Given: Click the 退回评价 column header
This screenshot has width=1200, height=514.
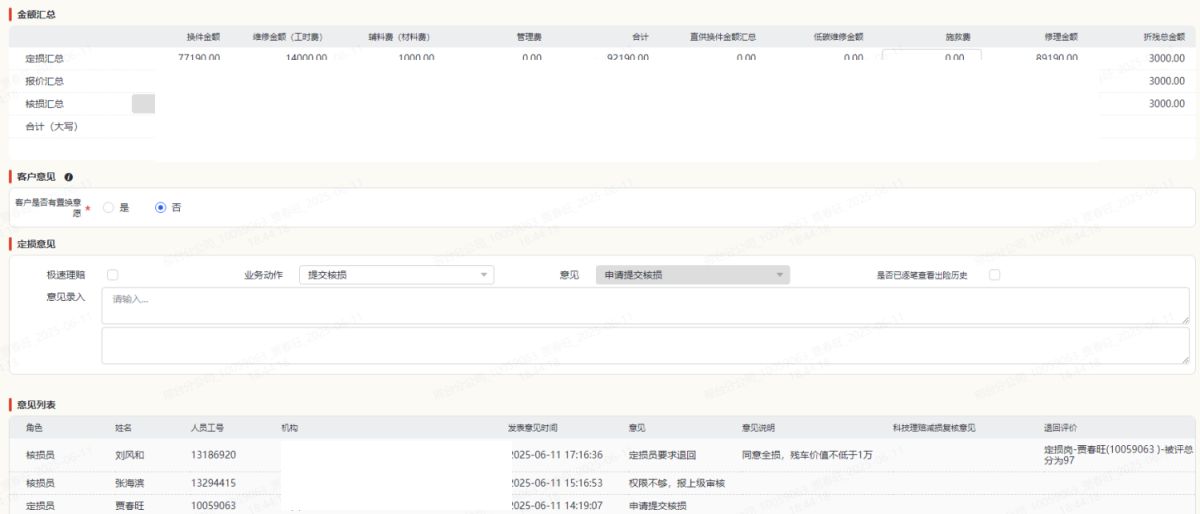Looking at the screenshot, I should [1060, 428].
